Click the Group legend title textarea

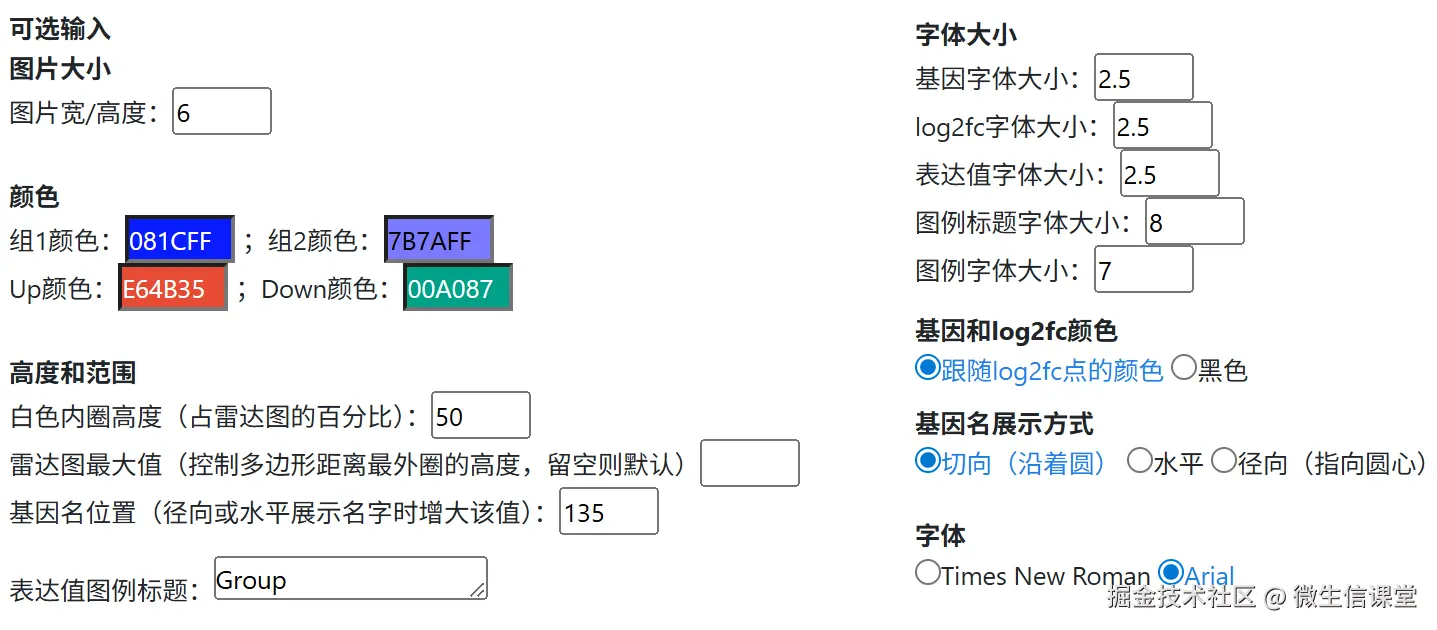tap(349, 578)
